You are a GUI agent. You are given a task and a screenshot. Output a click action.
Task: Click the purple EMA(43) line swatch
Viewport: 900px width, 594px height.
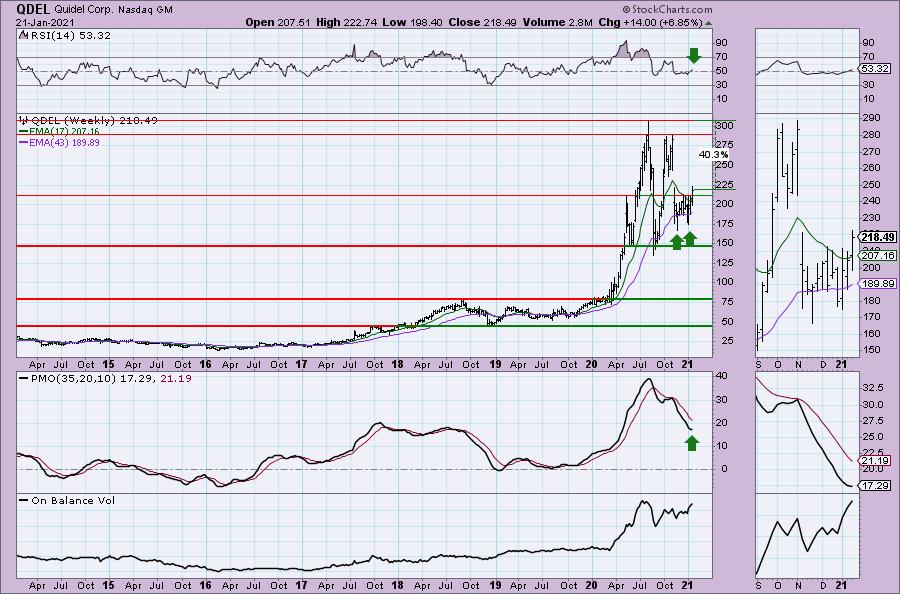pos(24,142)
